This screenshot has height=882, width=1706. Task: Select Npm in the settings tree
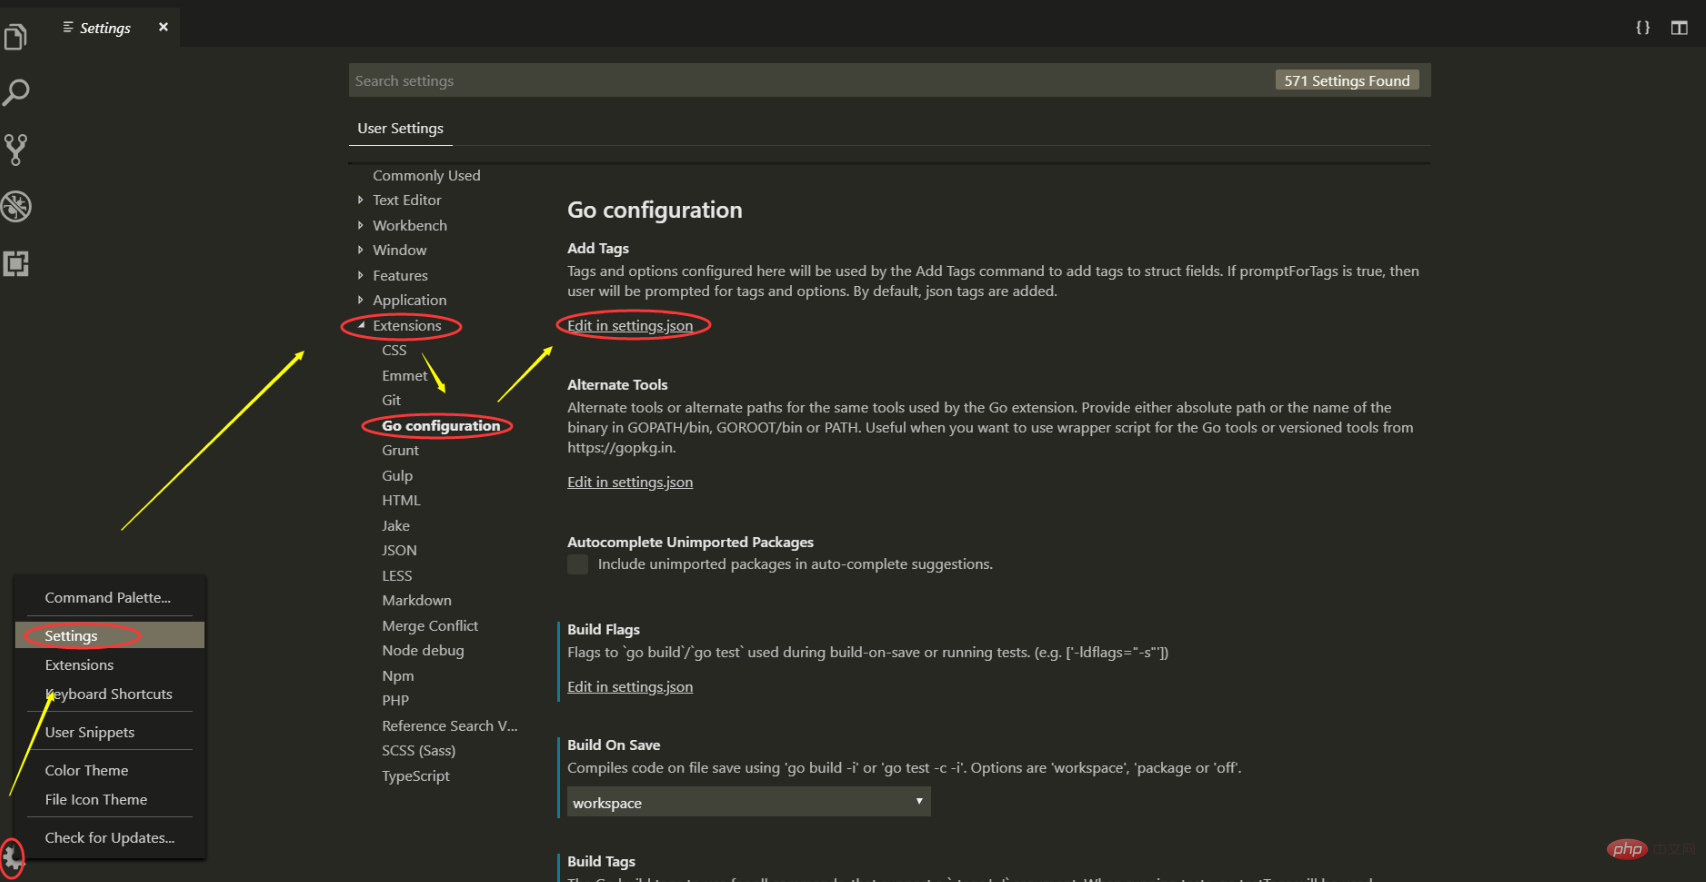pyautogui.click(x=397, y=675)
